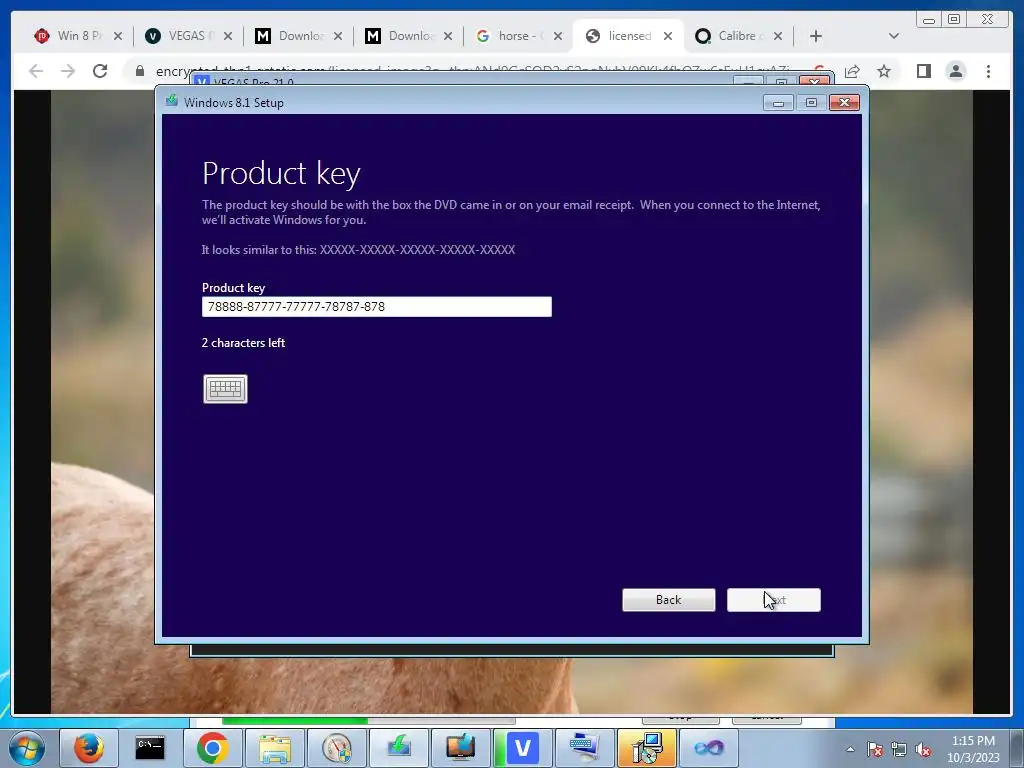Screen dimensions: 1024x768
Task: Share this page from Chrome toolbar
Action: [852, 71]
